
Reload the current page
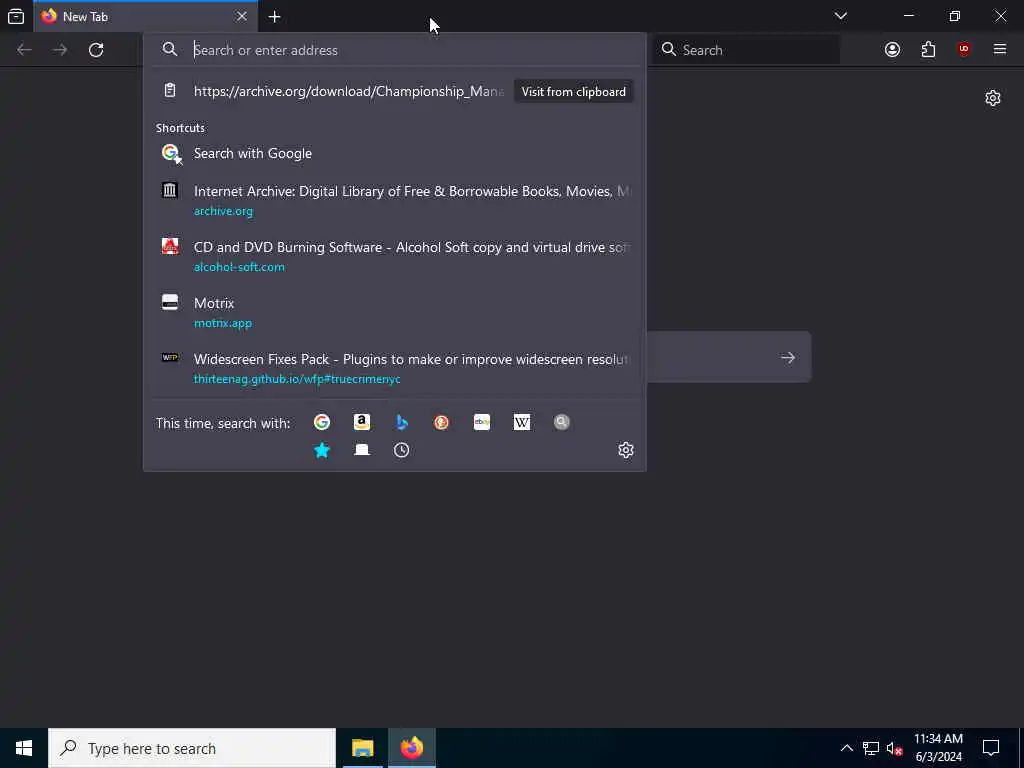click(x=96, y=50)
